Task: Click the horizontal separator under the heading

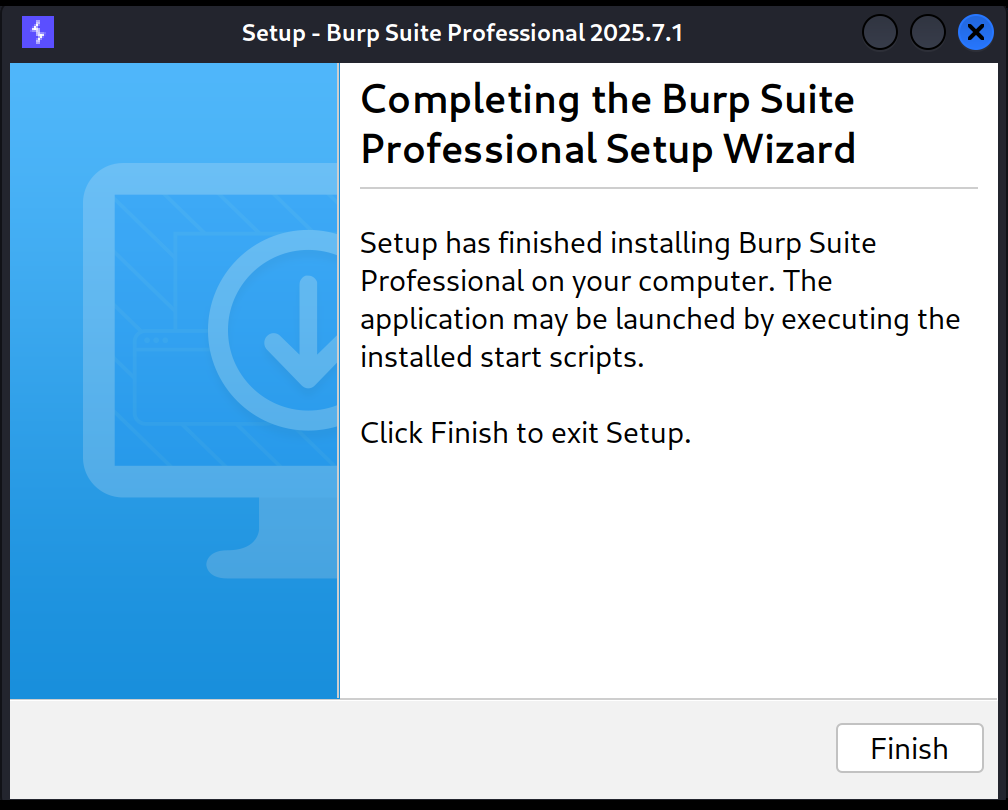Action: tap(668, 187)
